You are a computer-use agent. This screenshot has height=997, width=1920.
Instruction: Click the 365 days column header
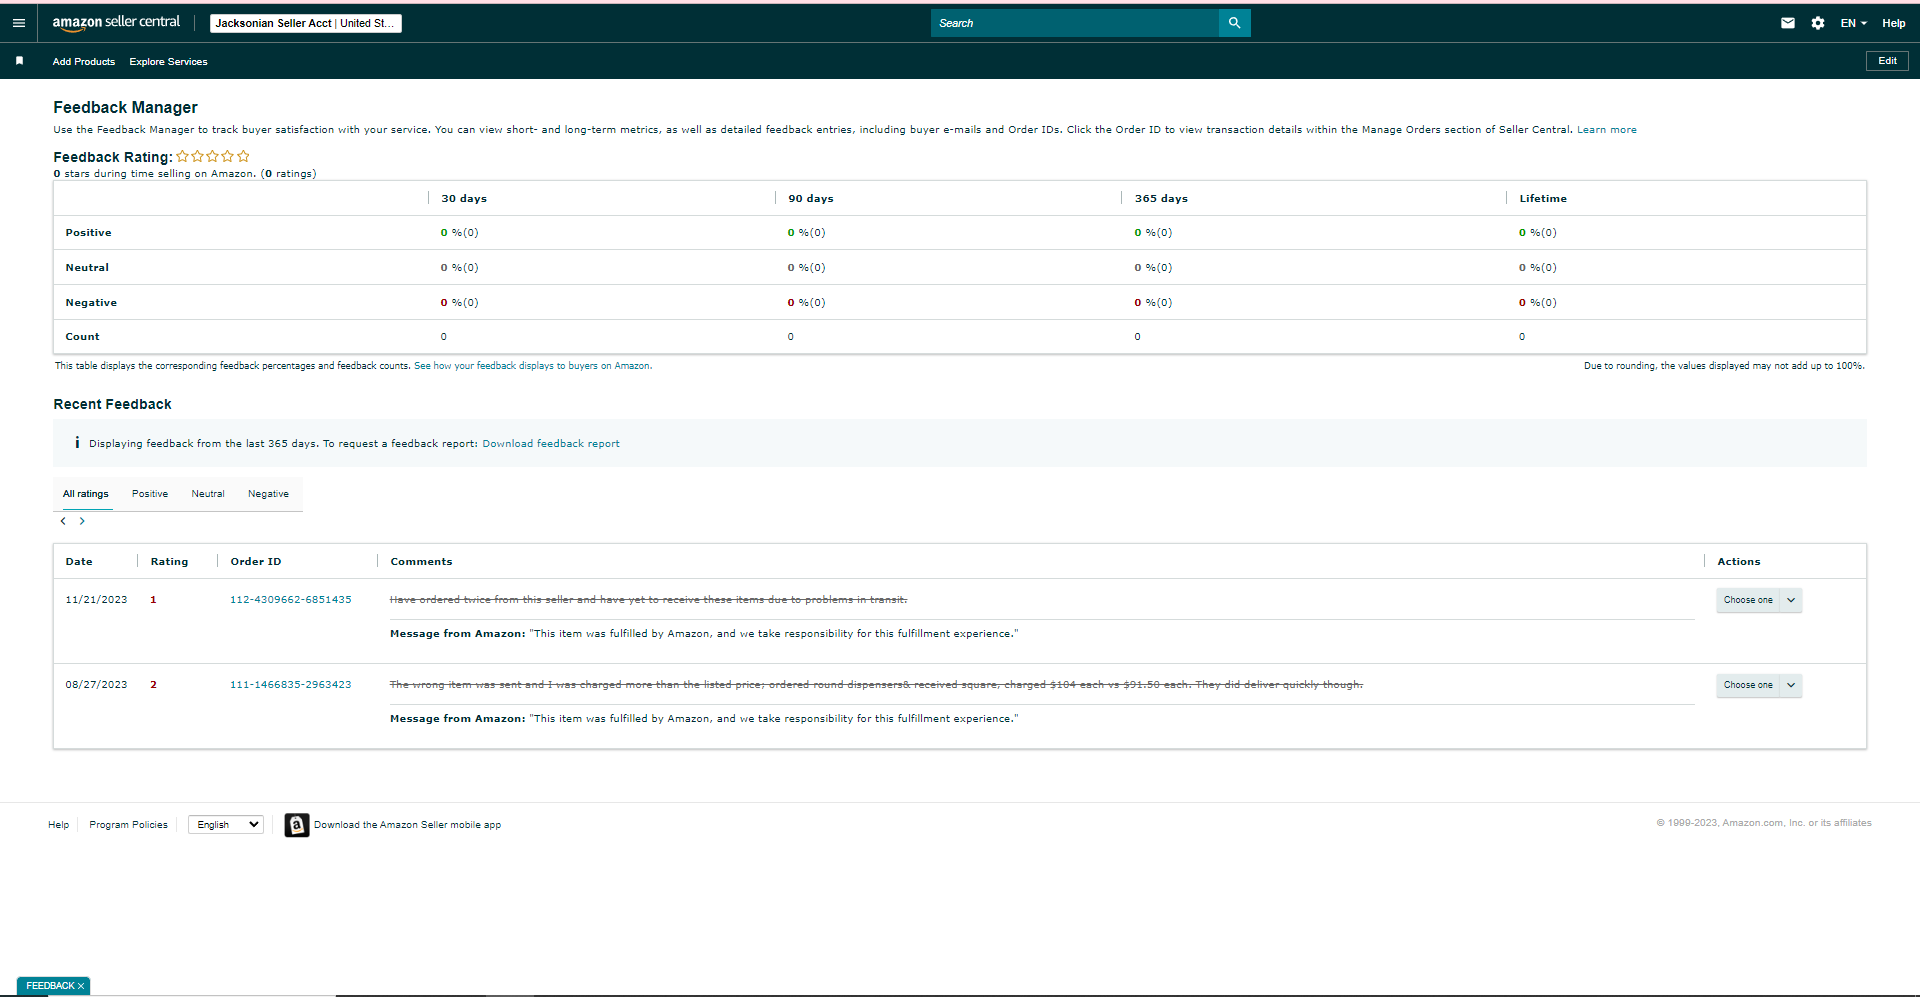pyautogui.click(x=1161, y=199)
